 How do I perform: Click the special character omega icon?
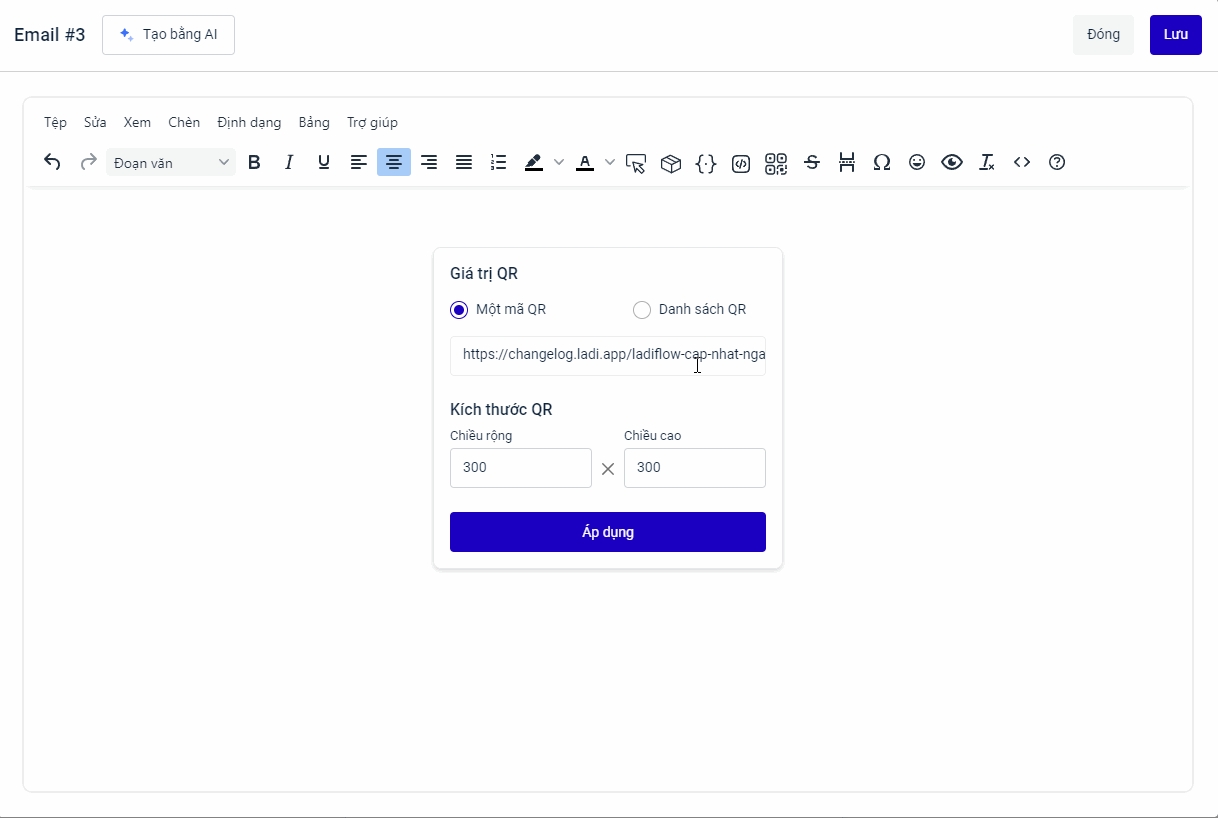[x=882, y=162]
